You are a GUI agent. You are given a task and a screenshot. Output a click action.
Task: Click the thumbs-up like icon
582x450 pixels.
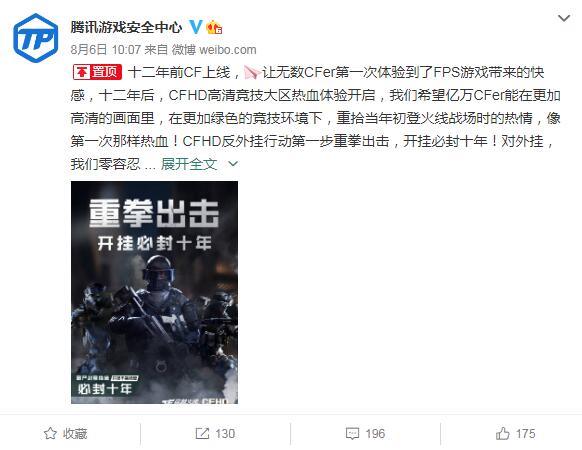(x=503, y=433)
